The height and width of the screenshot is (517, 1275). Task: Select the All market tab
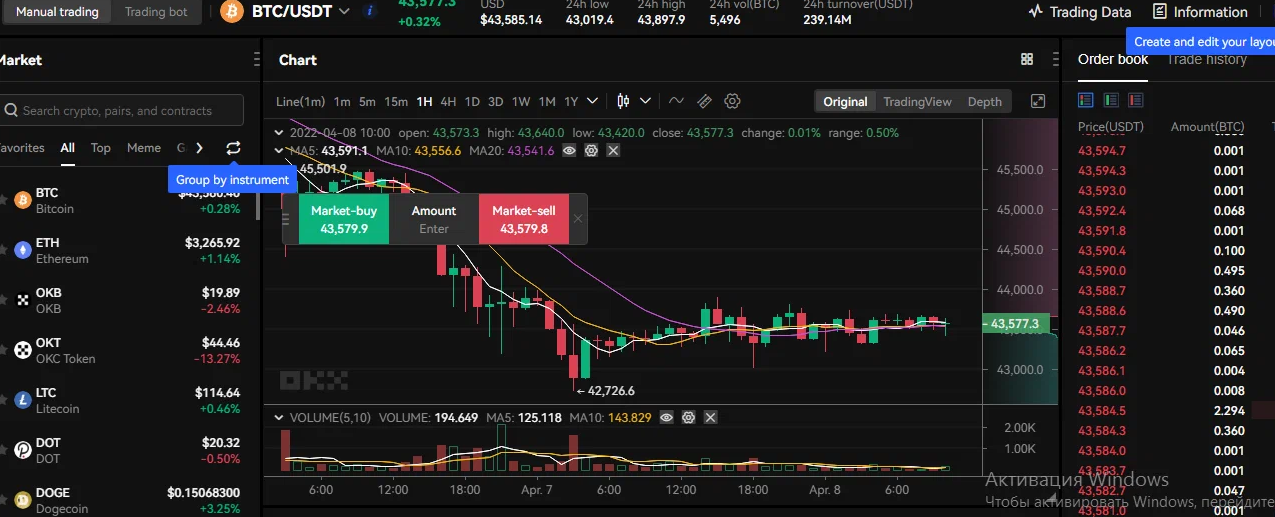(67, 148)
